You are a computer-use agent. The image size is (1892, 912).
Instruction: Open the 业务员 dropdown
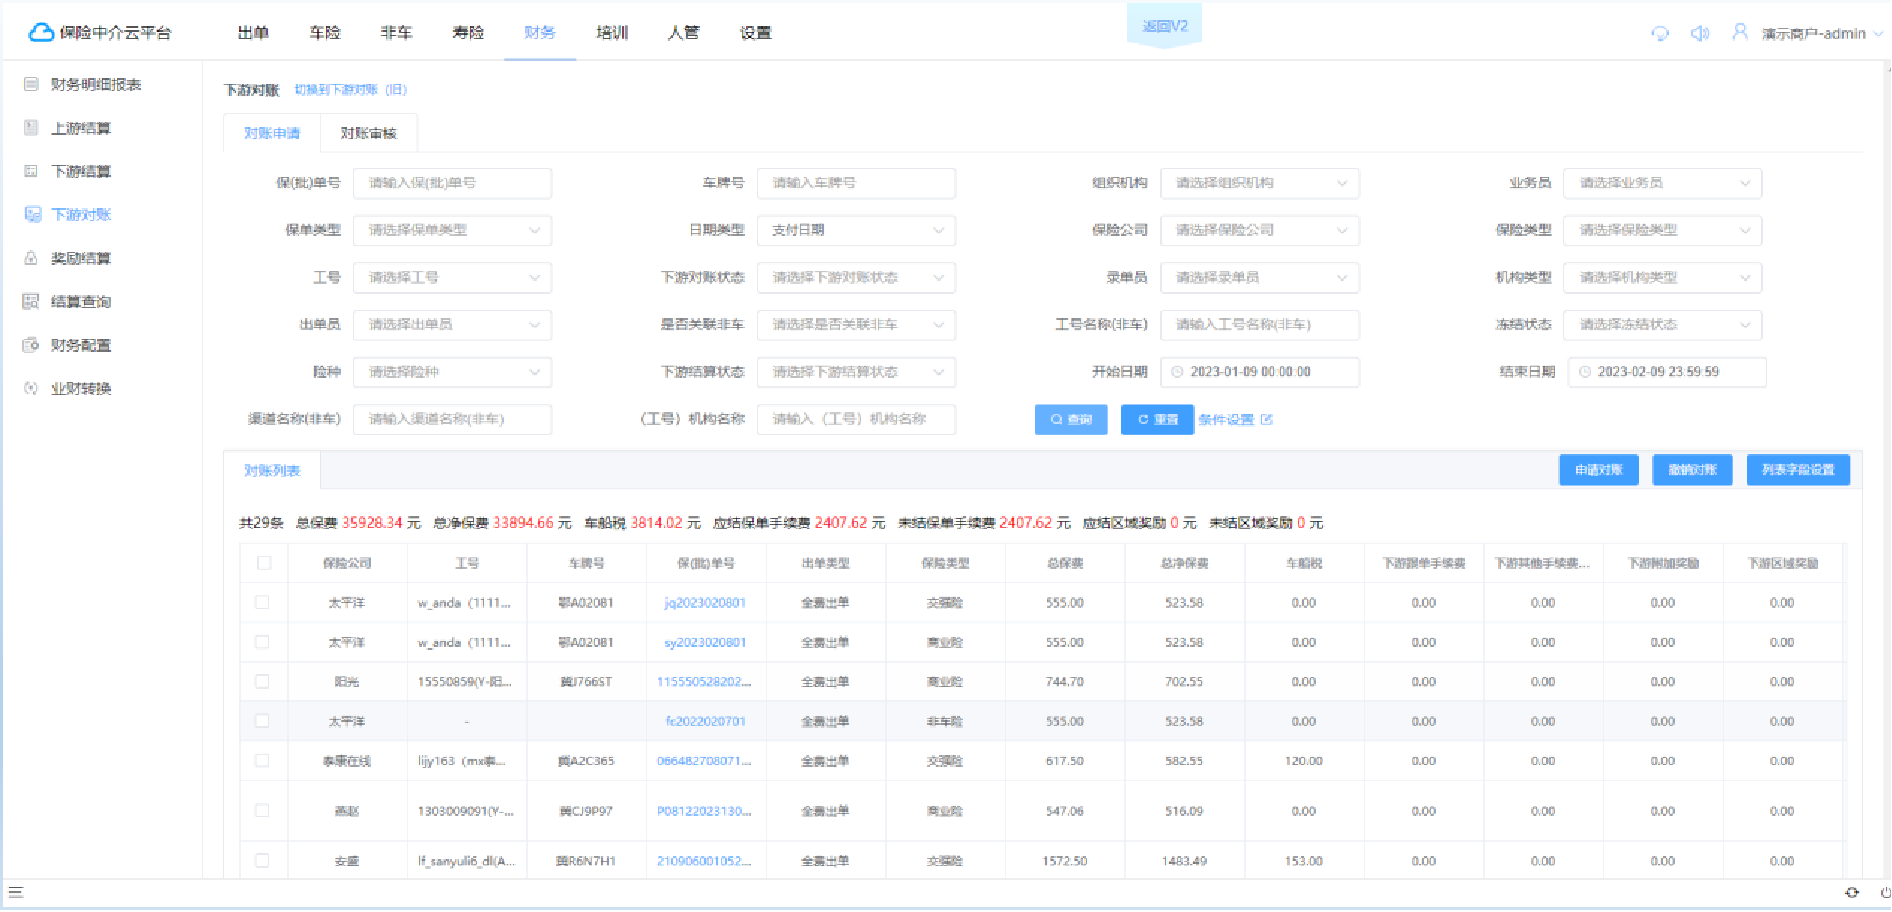click(1662, 183)
